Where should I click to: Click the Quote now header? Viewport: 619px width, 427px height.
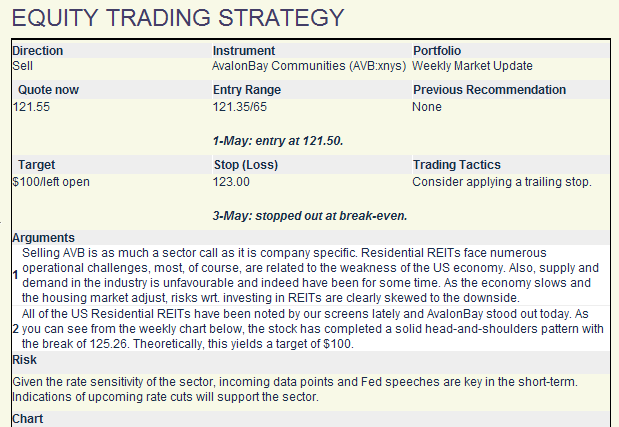tap(48, 90)
